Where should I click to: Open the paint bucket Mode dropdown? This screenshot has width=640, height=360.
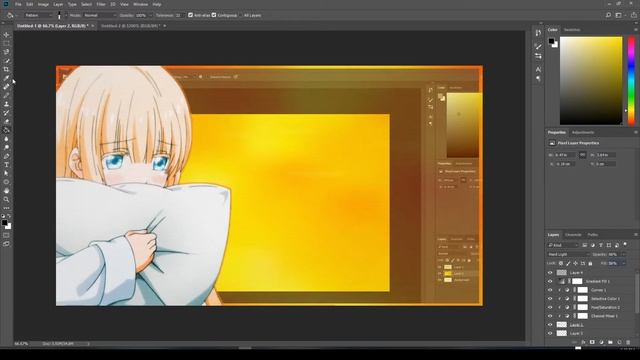coord(100,15)
